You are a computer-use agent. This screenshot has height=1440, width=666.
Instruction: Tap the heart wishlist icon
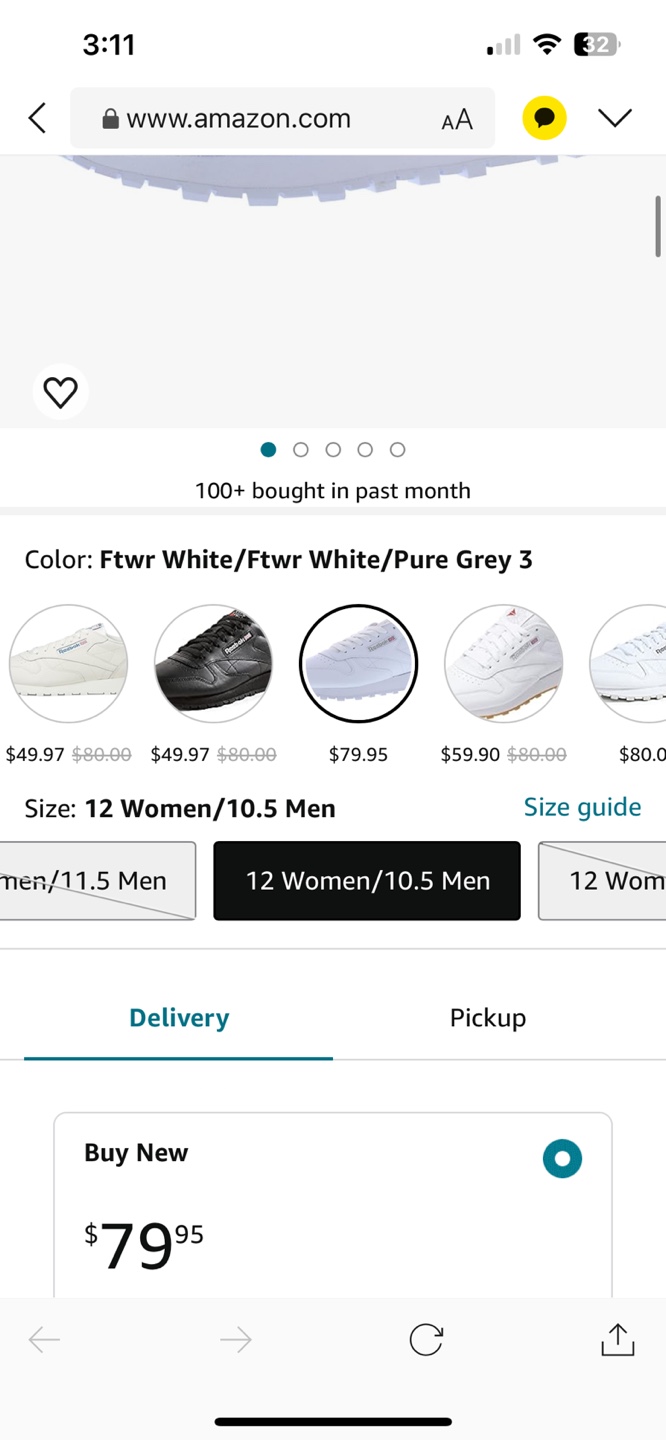point(60,393)
